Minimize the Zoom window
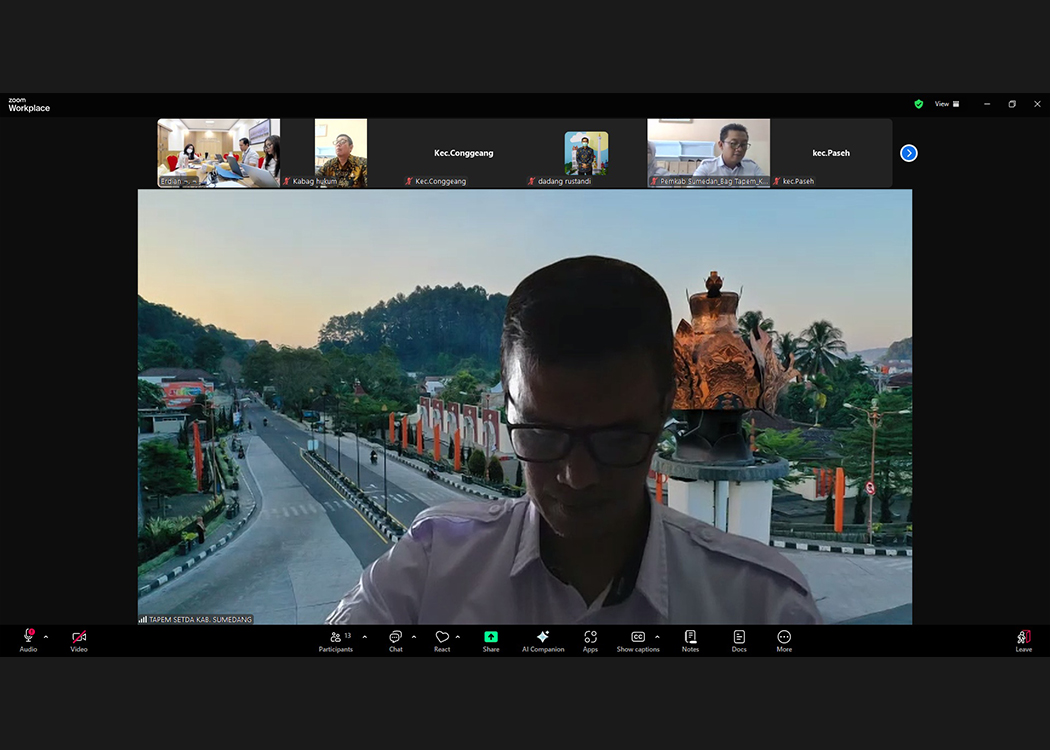The width and height of the screenshot is (1050, 750). (987, 104)
